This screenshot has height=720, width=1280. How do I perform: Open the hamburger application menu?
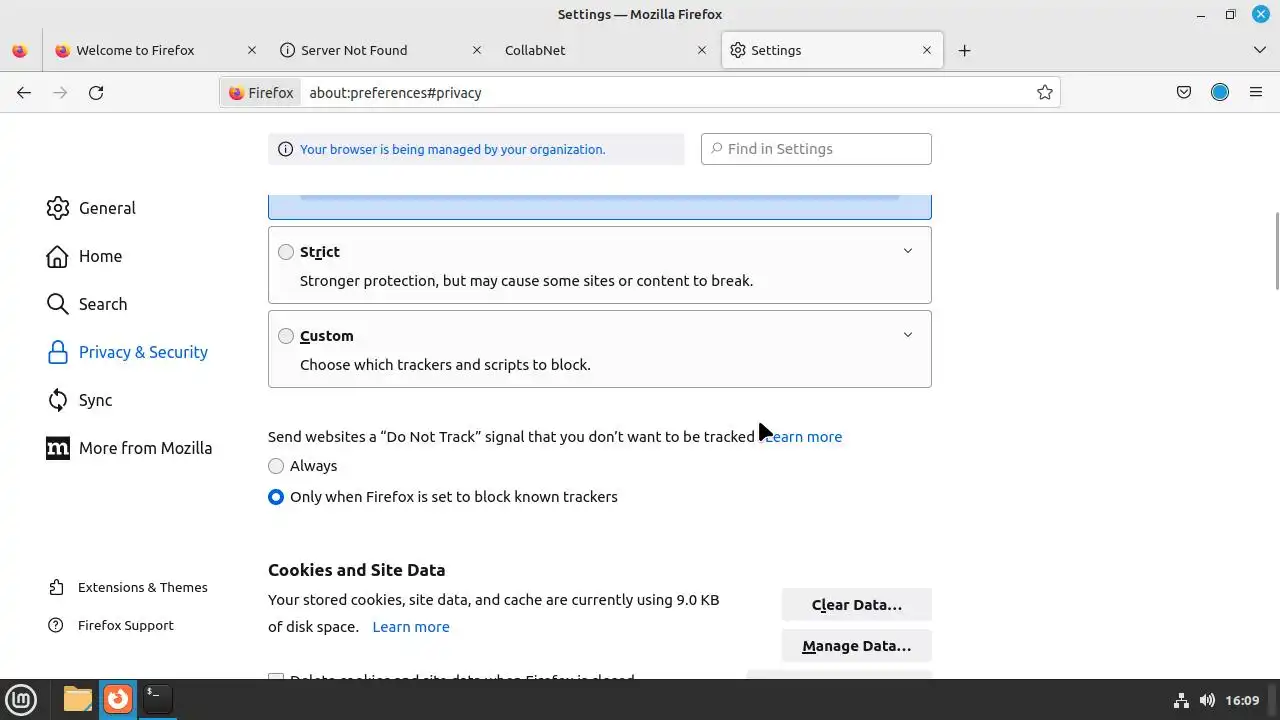[1256, 93]
